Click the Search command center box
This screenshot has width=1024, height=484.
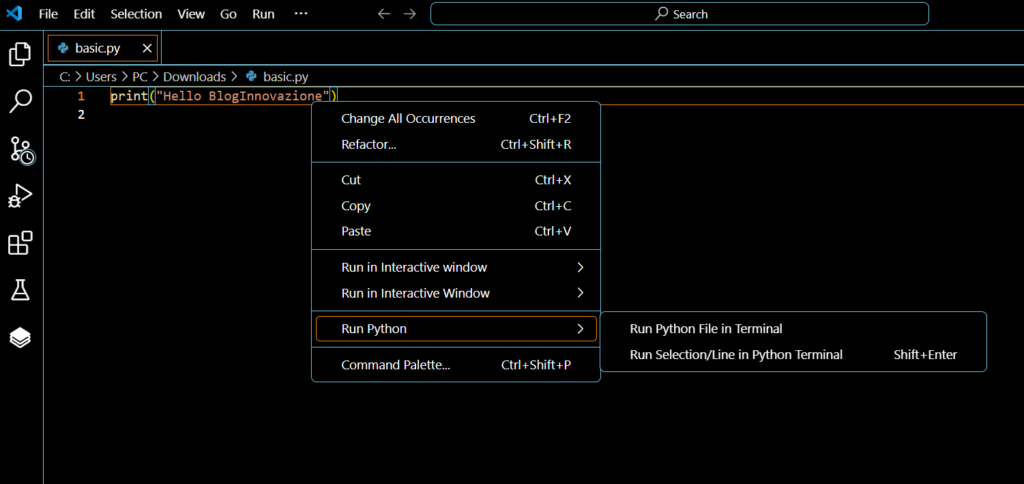coord(679,14)
